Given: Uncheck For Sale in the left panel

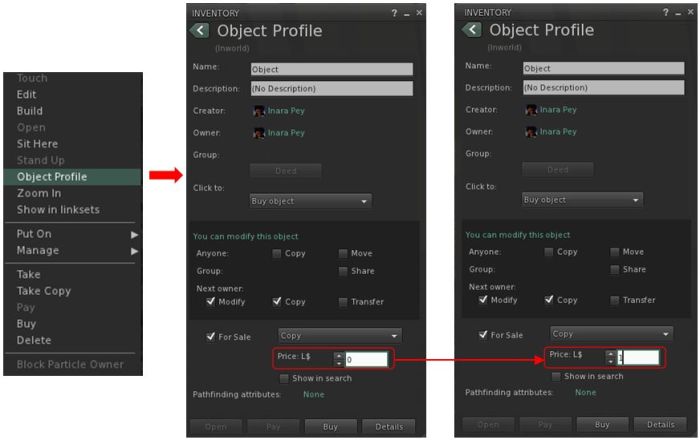Looking at the screenshot, I should coord(211,337).
